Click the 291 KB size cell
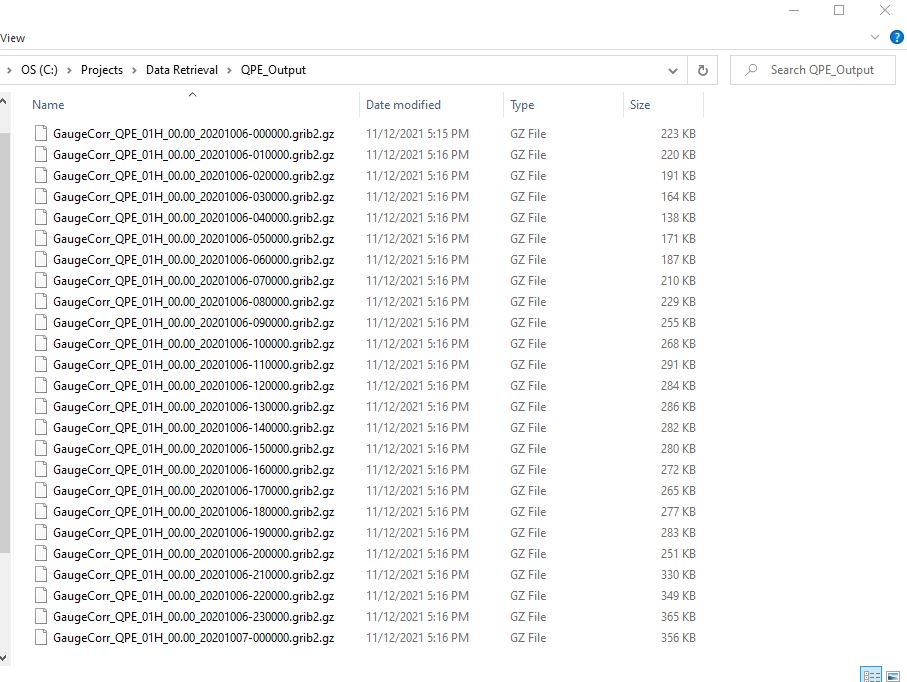The width and height of the screenshot is (907, 682). click(678, 364)
